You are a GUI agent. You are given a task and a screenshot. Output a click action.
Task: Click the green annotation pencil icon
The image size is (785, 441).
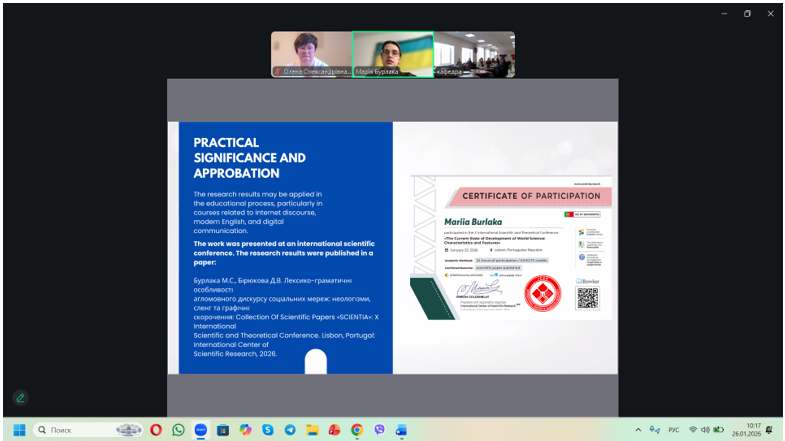tap(20, 398)
